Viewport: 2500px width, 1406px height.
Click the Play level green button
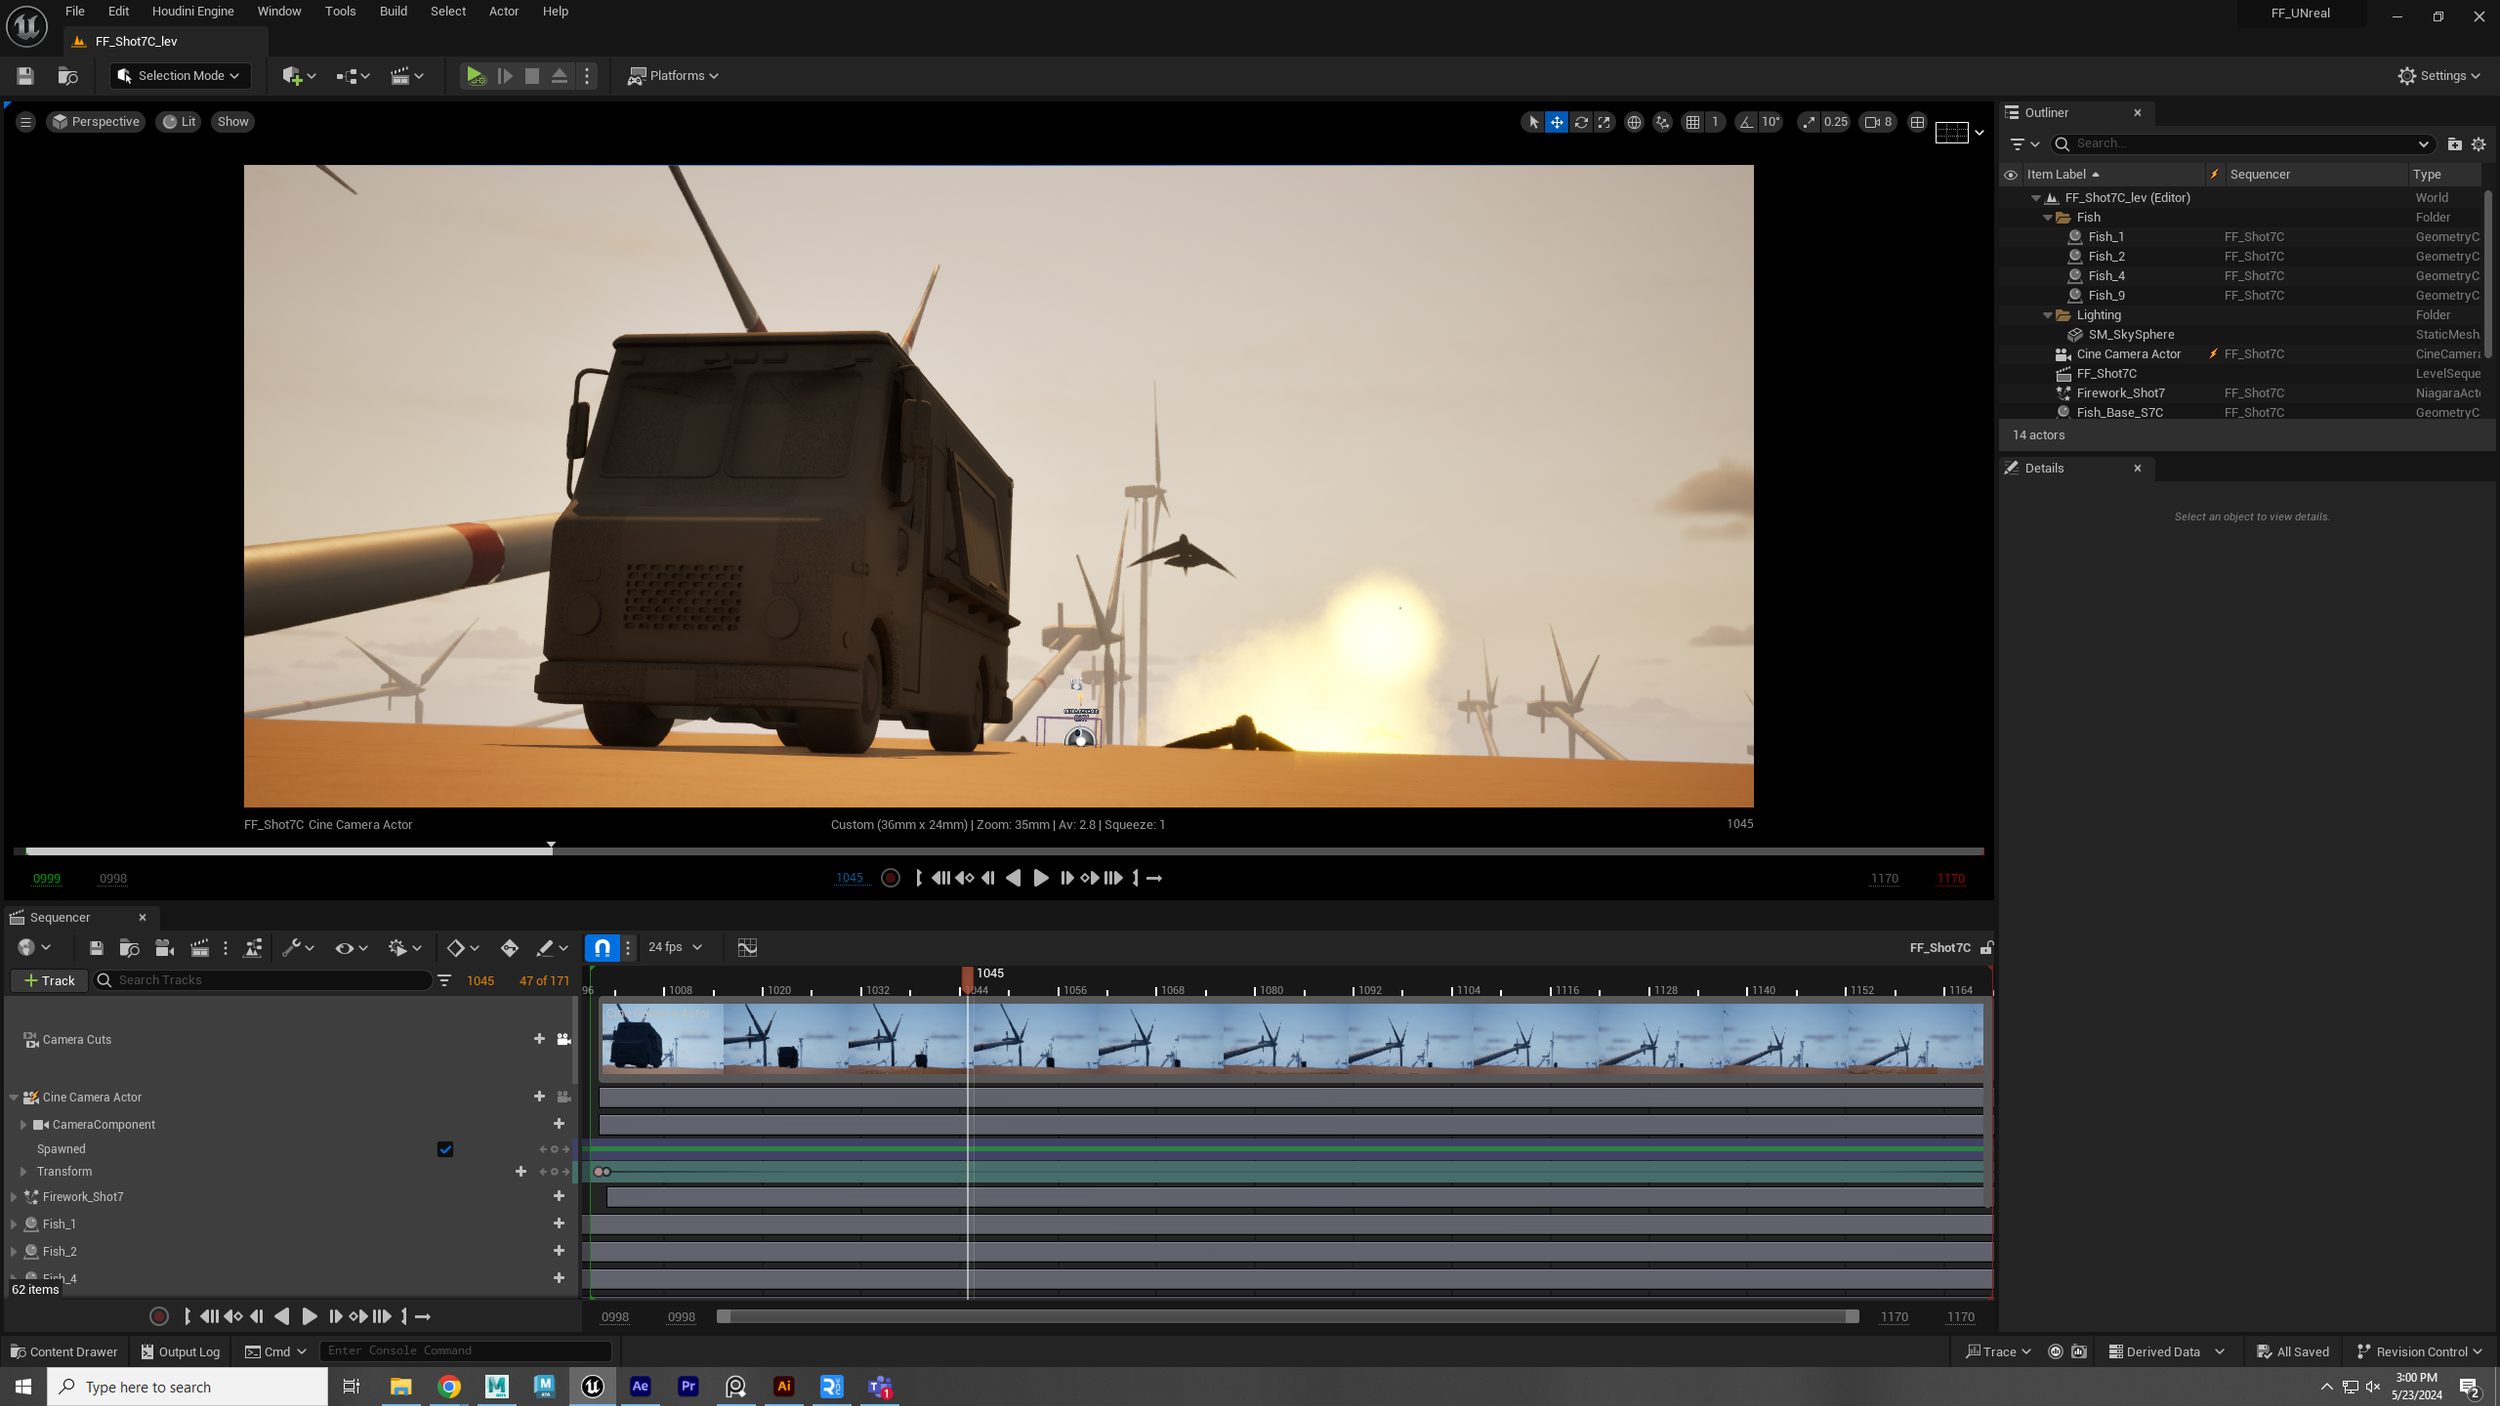click(475, 76)
